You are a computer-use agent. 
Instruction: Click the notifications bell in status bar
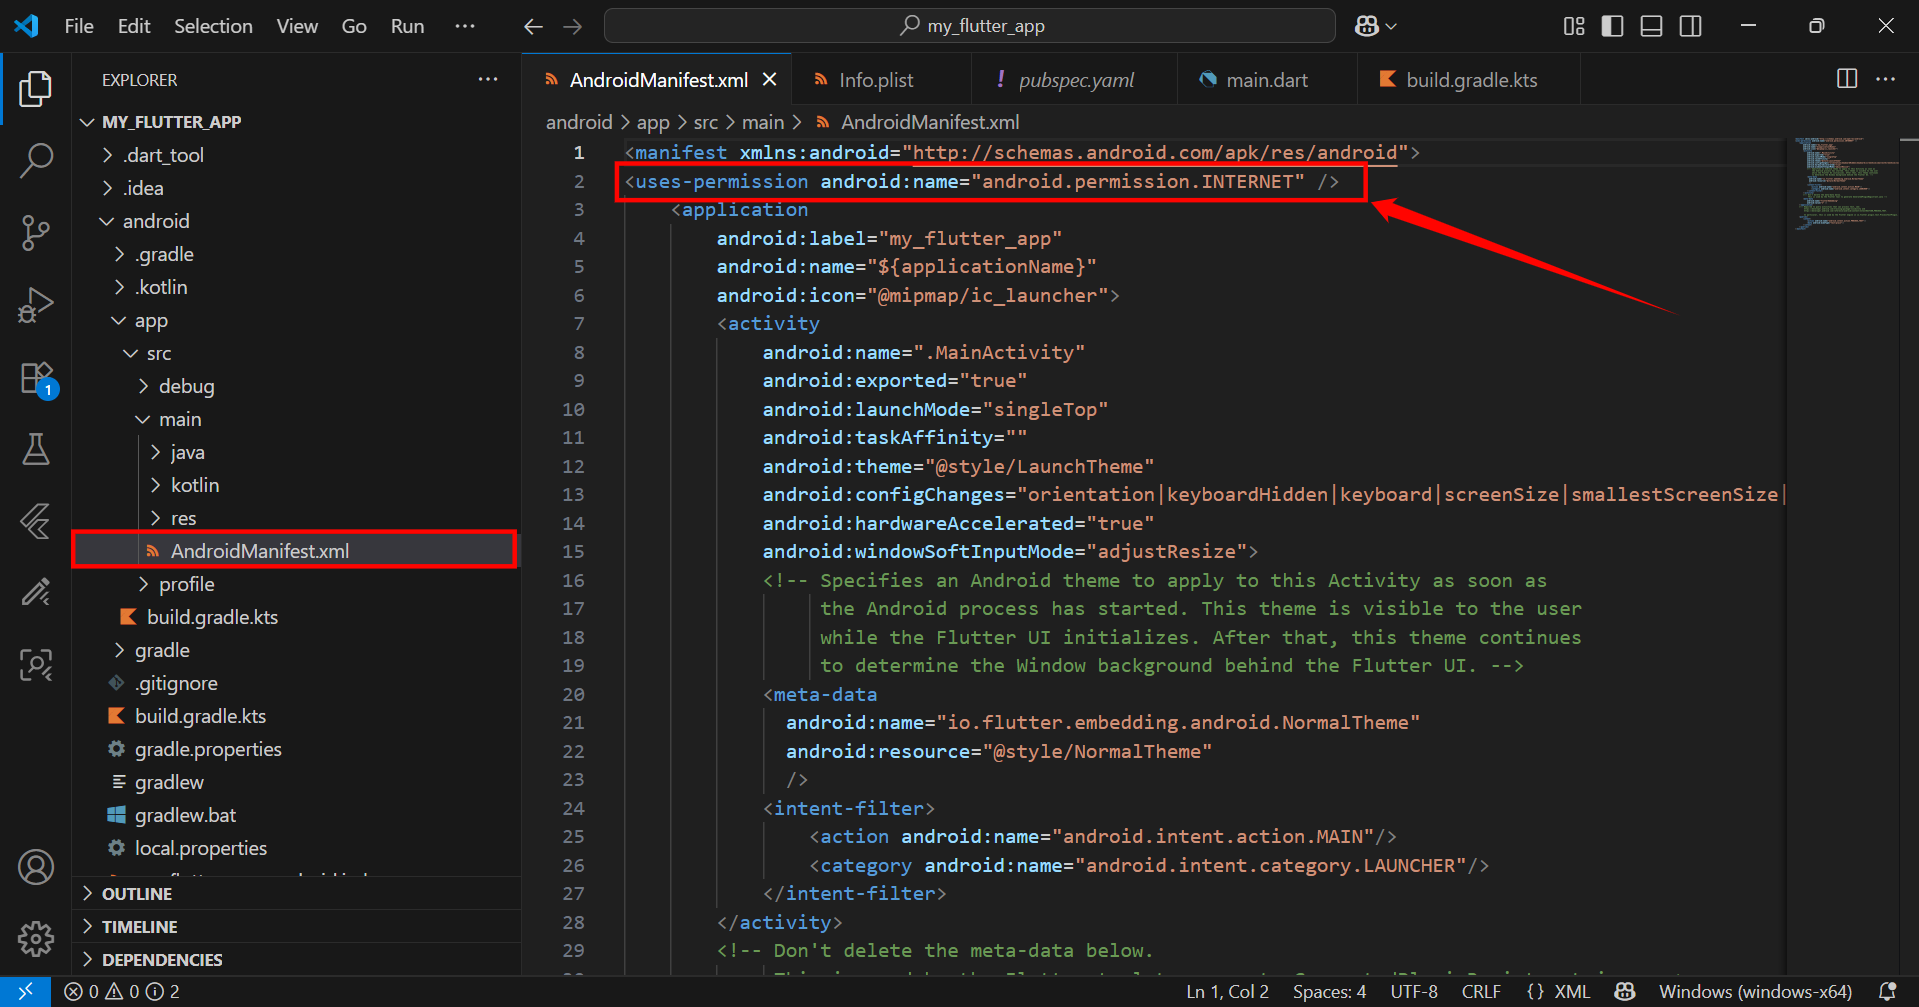(x=1887, y=991)
